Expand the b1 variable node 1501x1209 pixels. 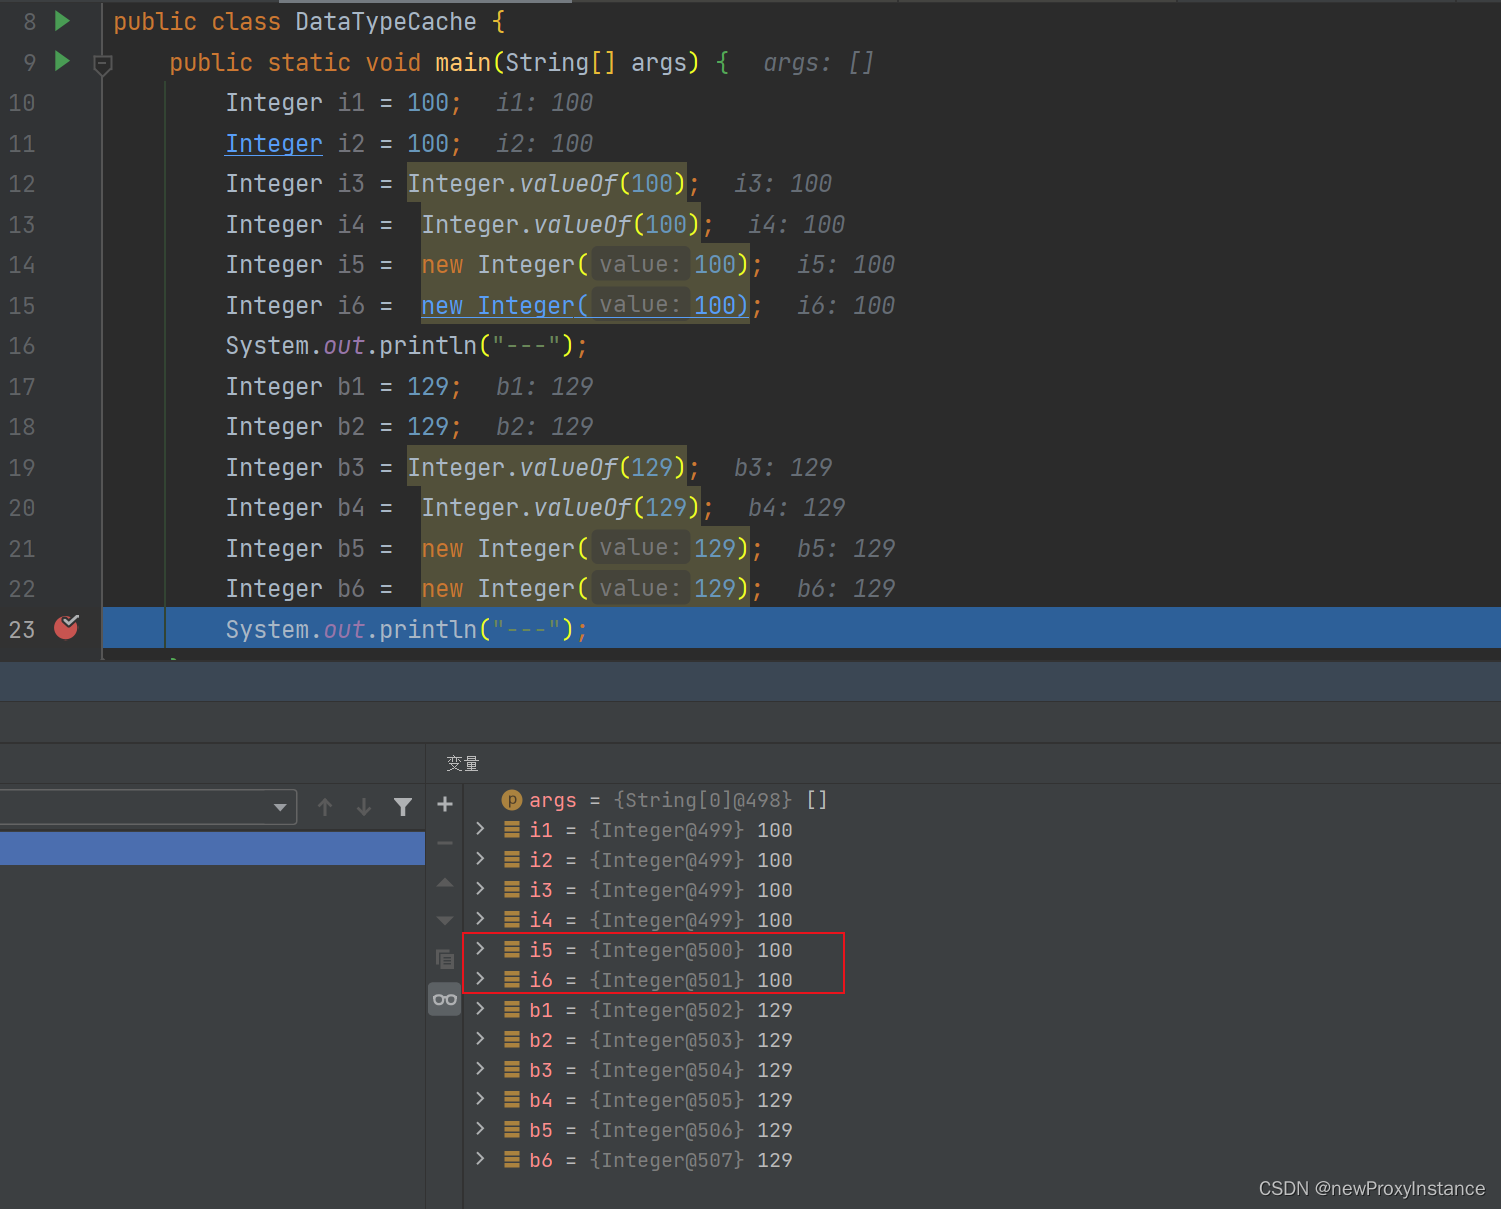481,1009
